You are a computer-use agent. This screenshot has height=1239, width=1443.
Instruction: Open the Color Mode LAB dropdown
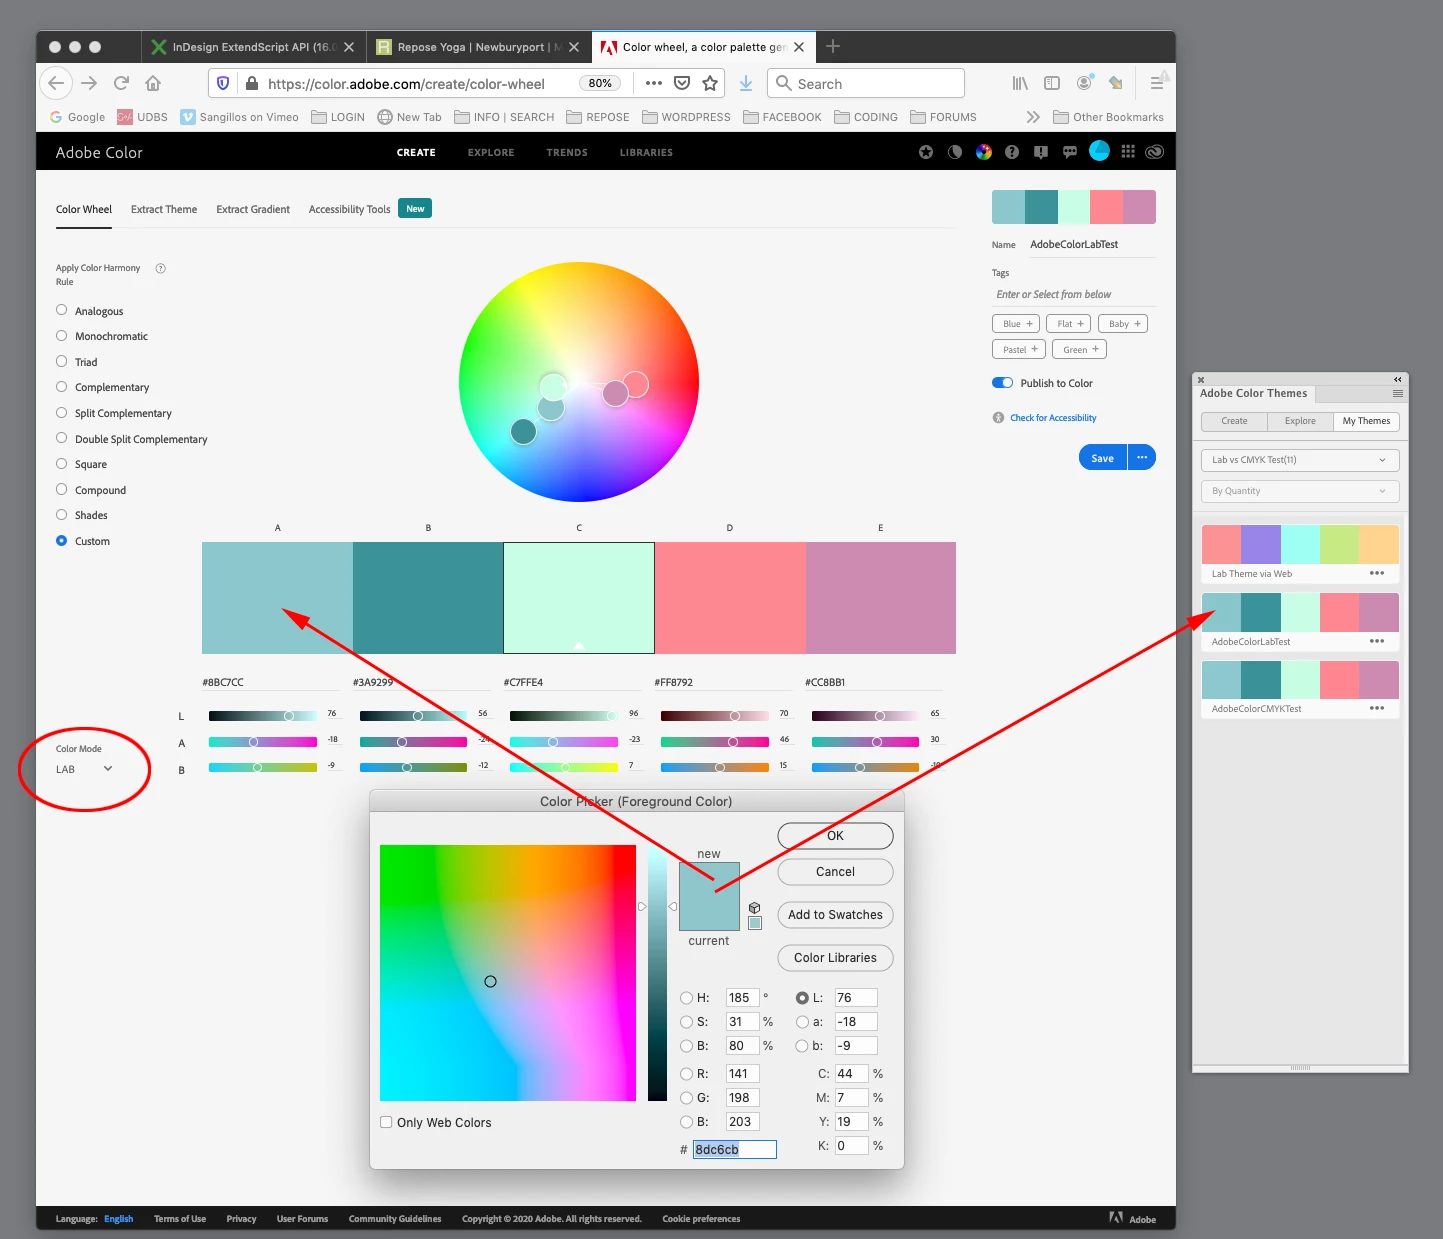[85, 769]
